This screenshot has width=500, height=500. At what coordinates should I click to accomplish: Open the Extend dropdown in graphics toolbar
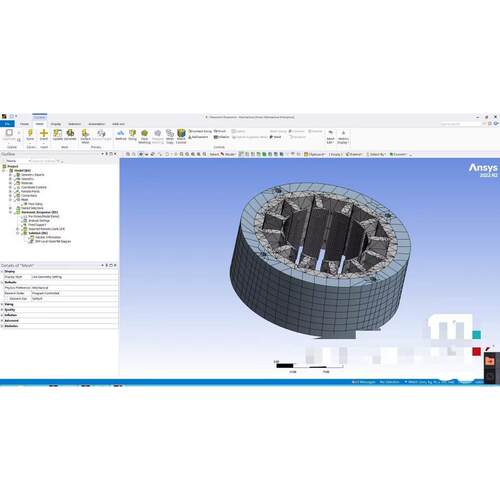(x=354, y=154)
